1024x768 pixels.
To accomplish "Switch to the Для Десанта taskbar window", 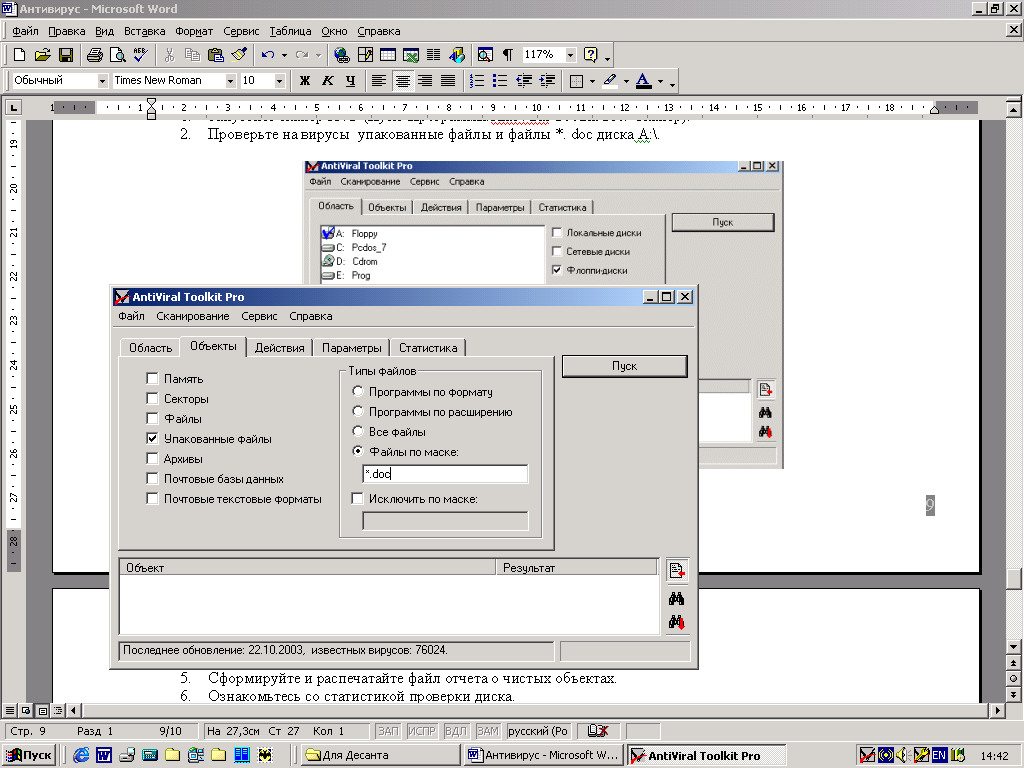I will click(380, 756).
